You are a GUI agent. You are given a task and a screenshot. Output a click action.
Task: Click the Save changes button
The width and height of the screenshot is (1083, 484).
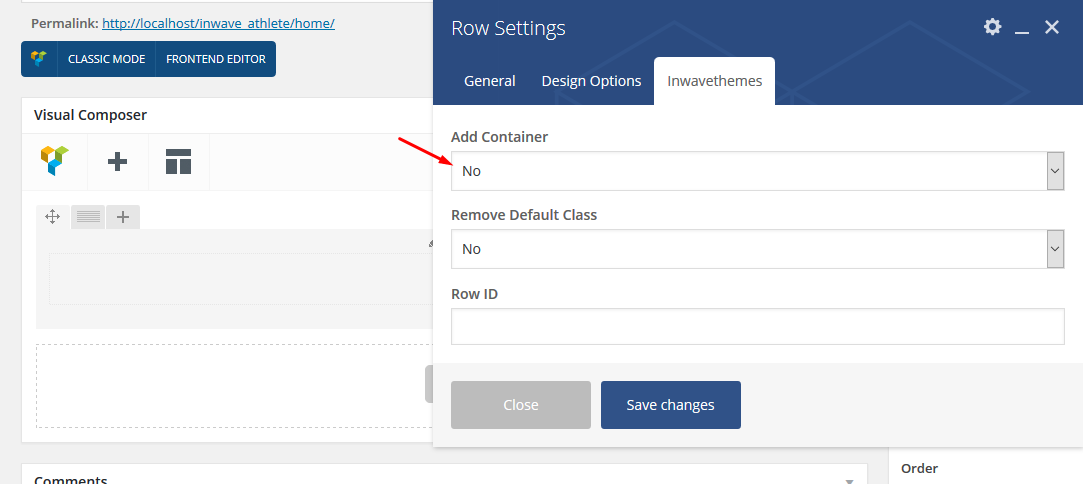tap(671, 405)
